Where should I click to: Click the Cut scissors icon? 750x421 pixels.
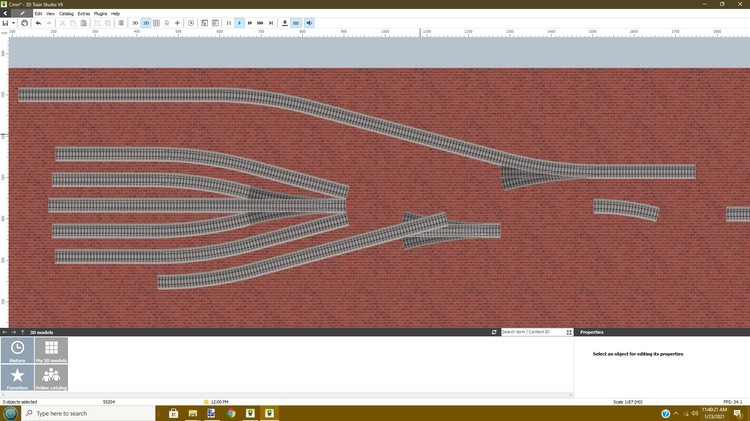tap(62, 23)
